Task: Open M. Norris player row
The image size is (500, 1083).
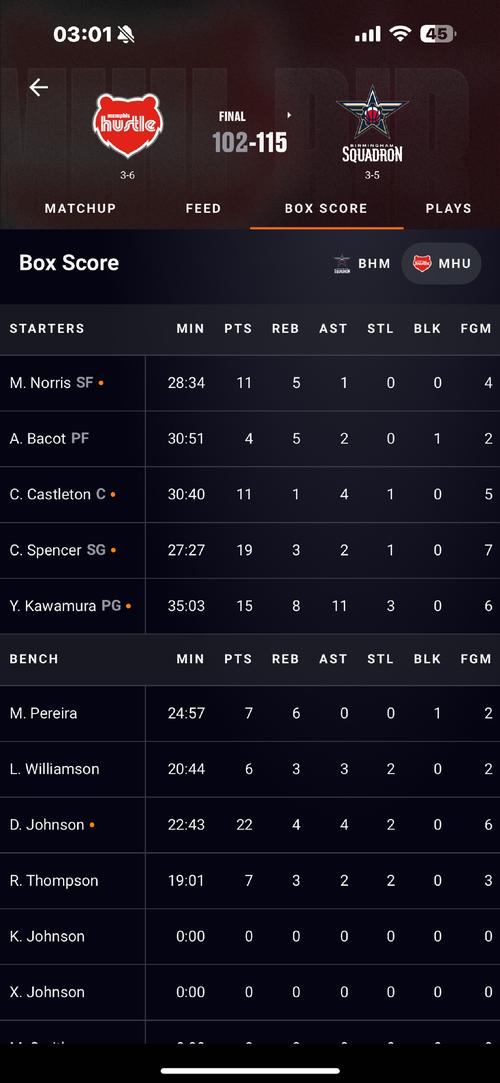Action: [250, 383]
